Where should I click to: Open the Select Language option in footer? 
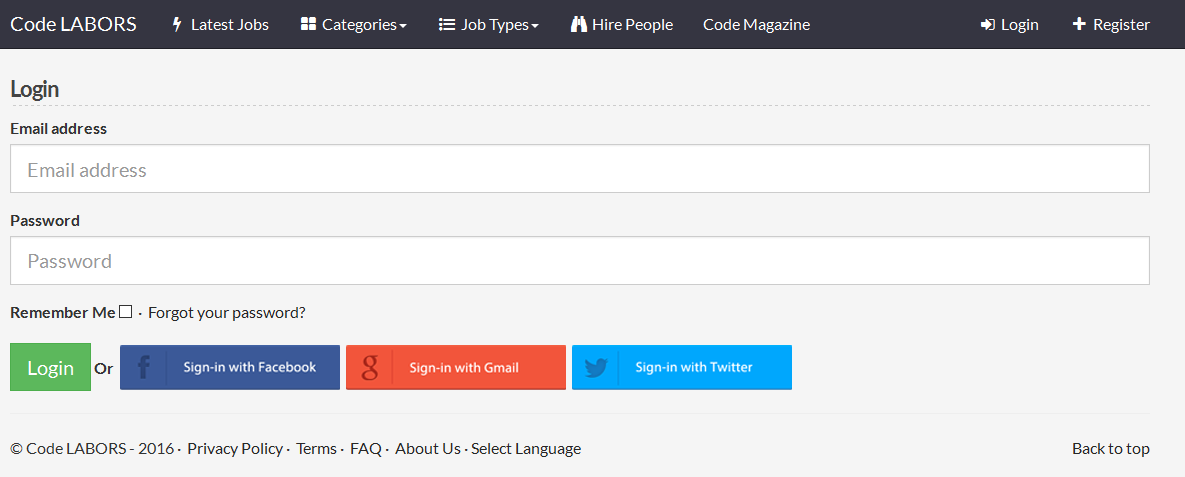526,448
